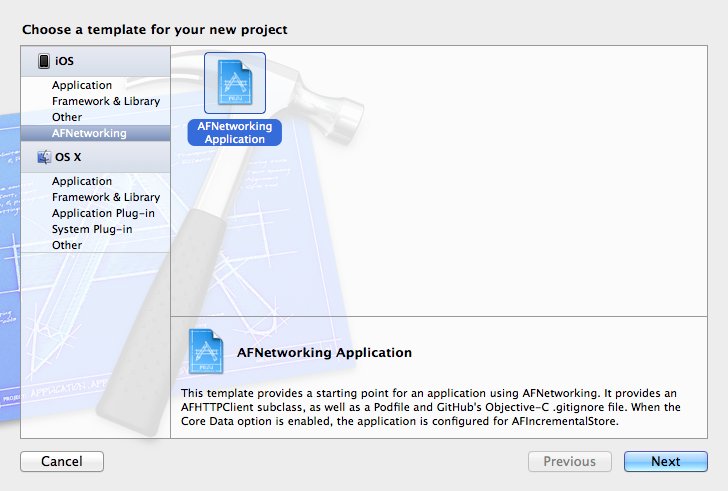Click the template description paragraph text
Viewport: 728px width, 491px height.
(x=430, y=407)
